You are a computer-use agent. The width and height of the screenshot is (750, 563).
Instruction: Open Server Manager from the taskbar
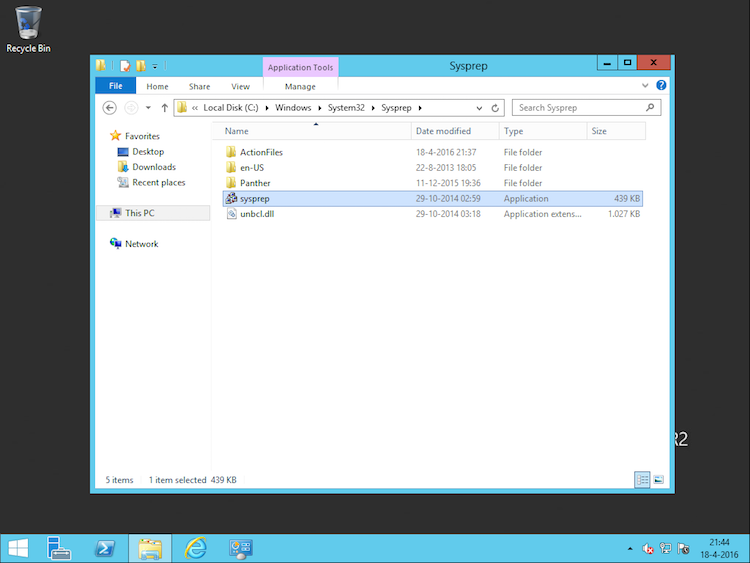(x=59, y=548)
